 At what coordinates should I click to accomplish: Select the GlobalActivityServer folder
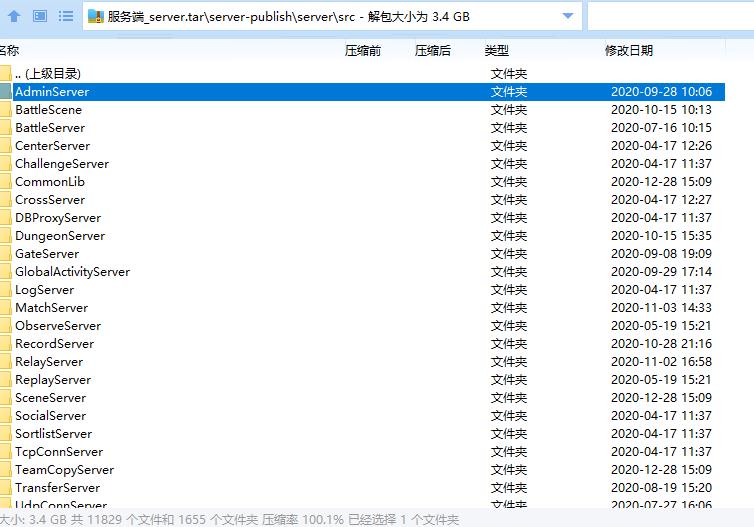pyautogui.click(x=72, y=272)
